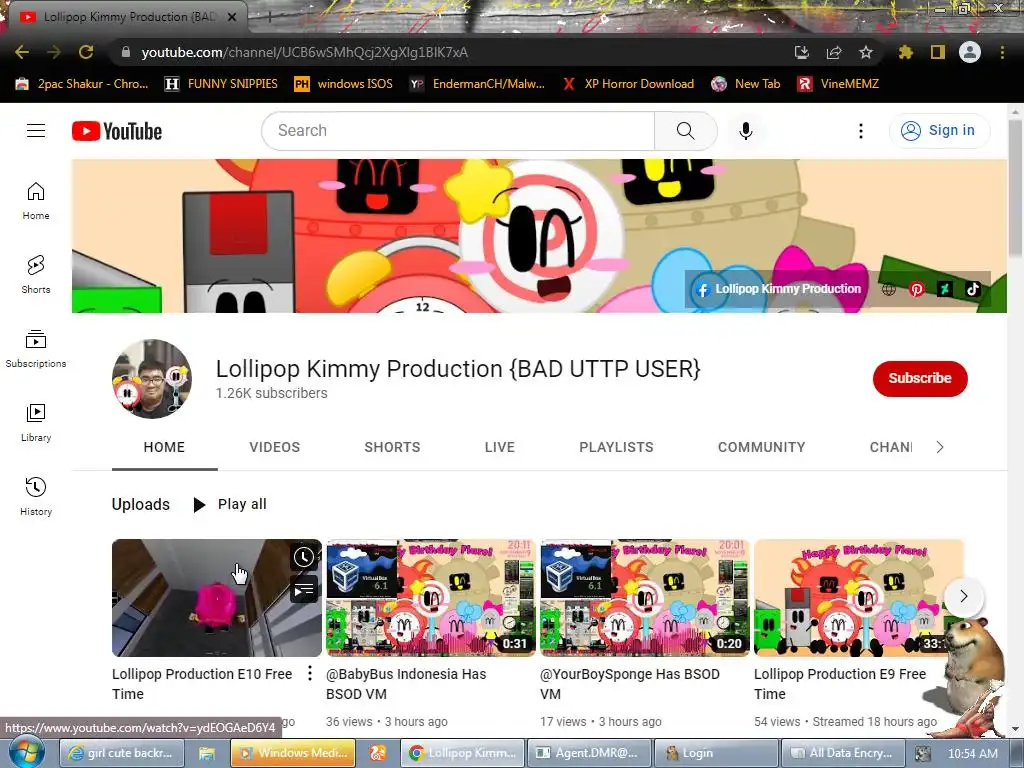Open YouTube settings three-dot menu
The image size is (1024, 768).
click(861, 131)
